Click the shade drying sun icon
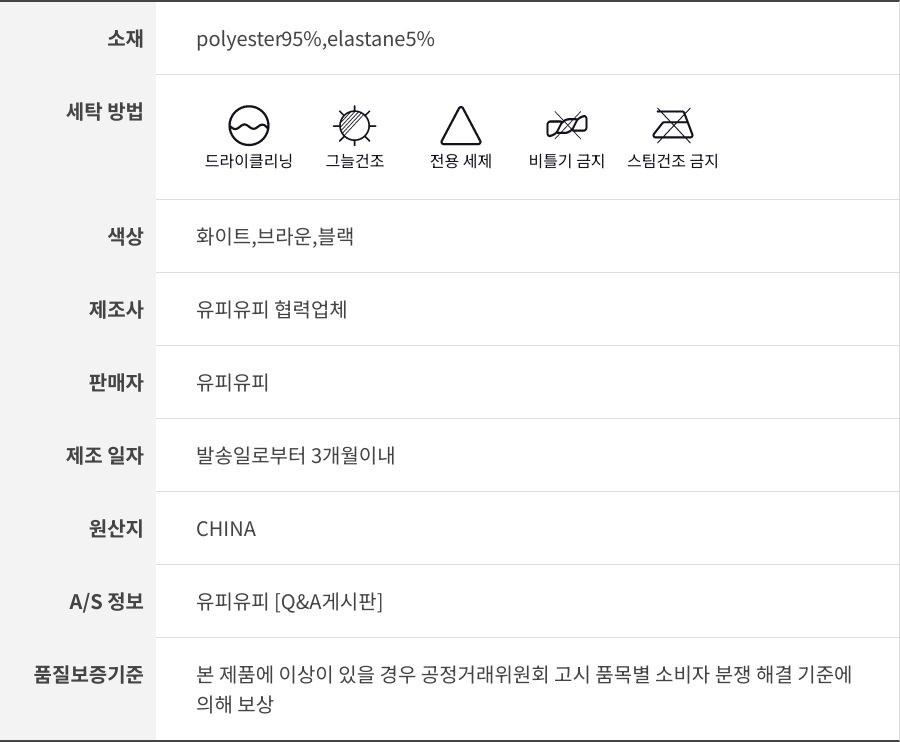This screenshot has width=900, height=742. 353,125
